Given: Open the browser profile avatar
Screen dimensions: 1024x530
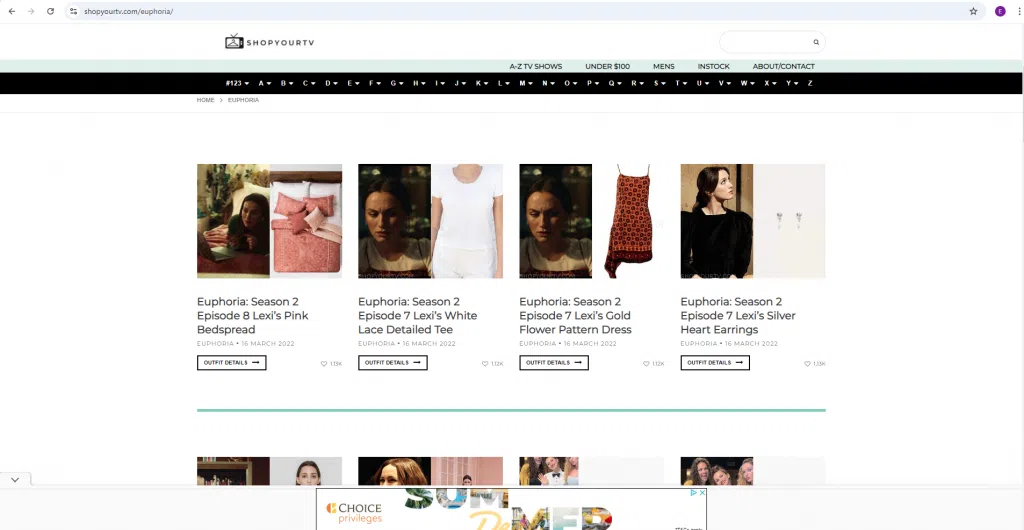Looking at the screenshot, I should click(x=1000, y=11).
